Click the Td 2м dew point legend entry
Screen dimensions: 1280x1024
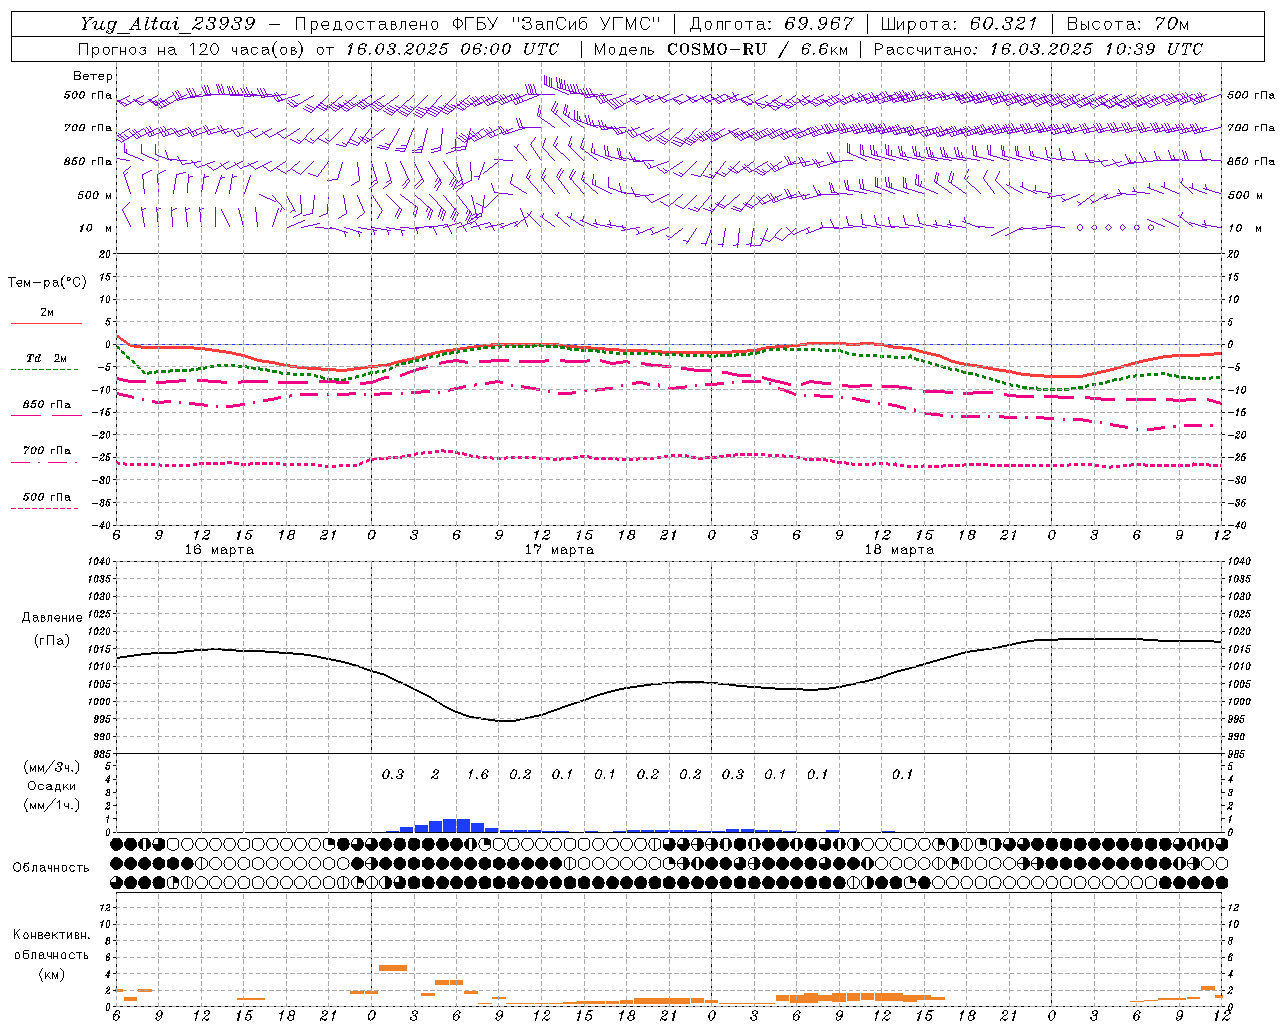coord(47,358)
